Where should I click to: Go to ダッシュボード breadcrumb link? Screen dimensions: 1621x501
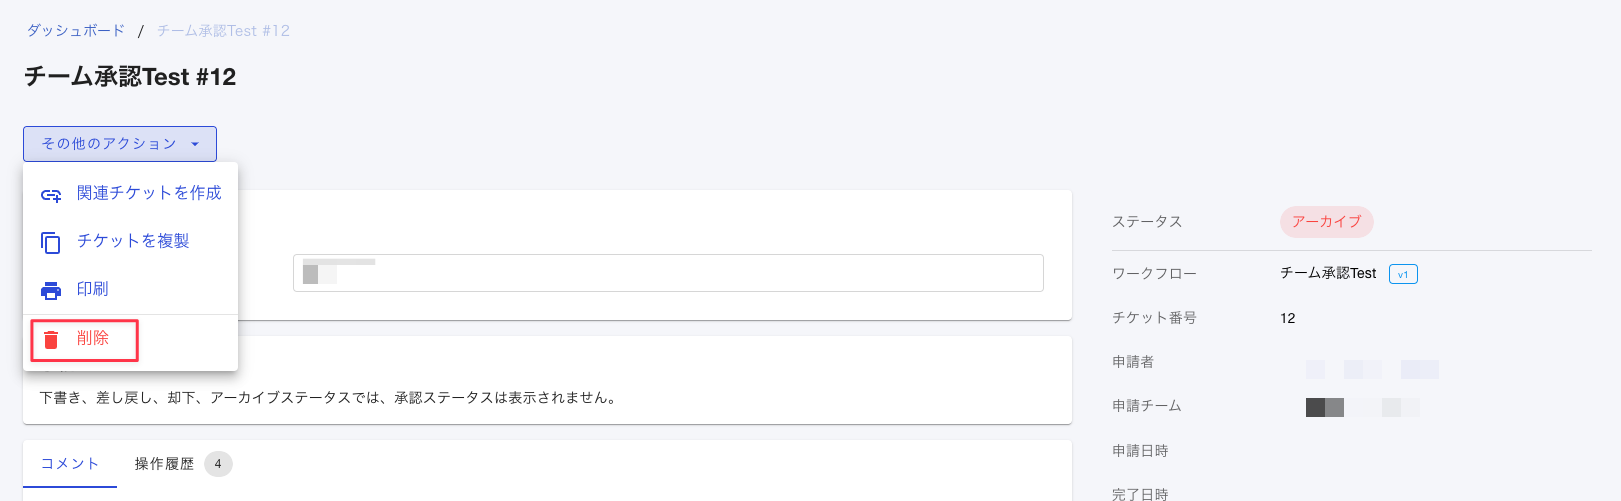tap(76, 31)
